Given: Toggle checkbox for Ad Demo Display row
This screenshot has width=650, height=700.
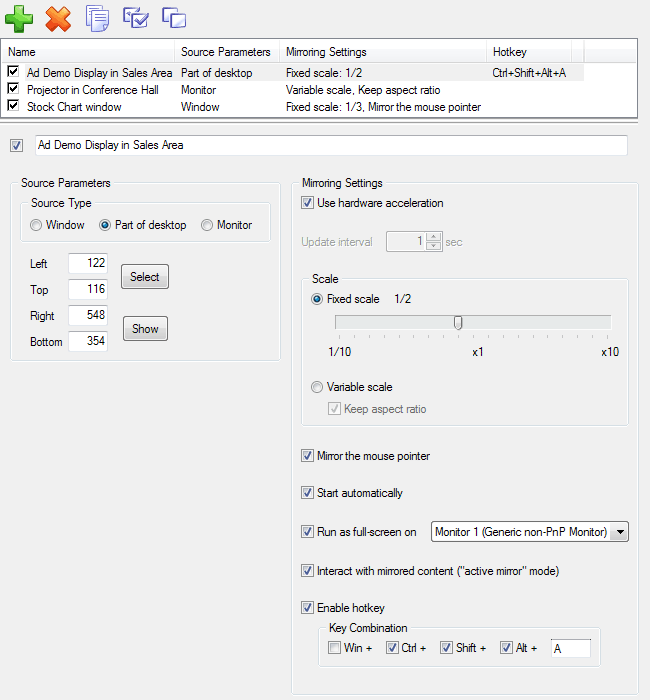Looking at the screenshot, I should point(13,71).
